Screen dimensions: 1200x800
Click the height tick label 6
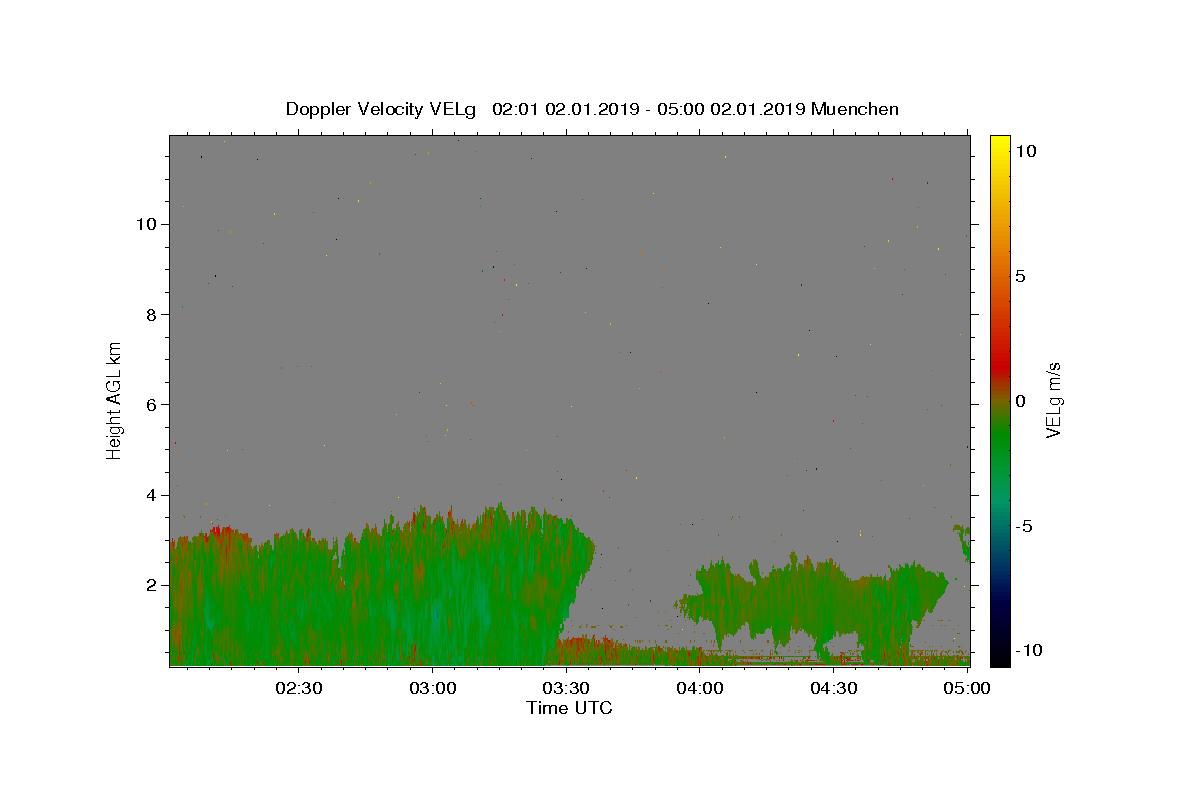click(151, 405)
